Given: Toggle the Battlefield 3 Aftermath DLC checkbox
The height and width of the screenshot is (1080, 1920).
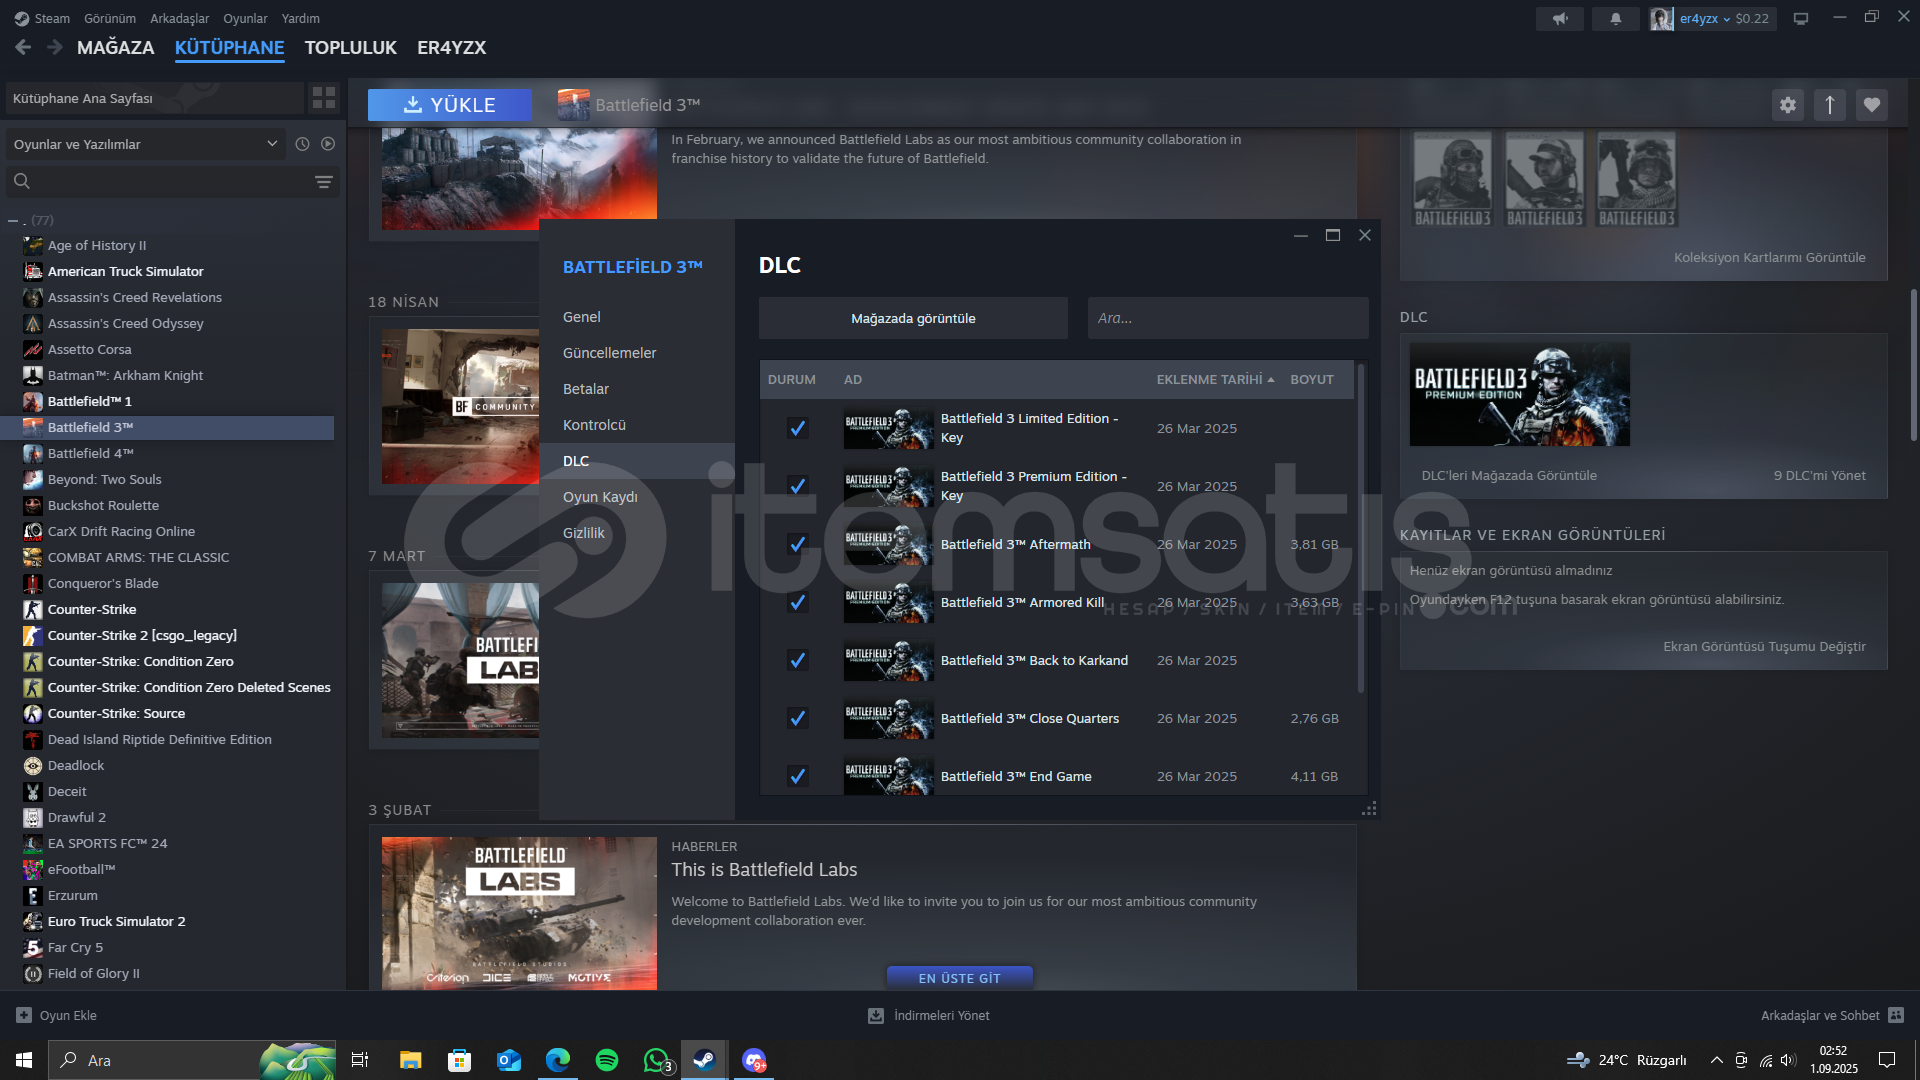Looking at the screenshot, I should [797, 544].
